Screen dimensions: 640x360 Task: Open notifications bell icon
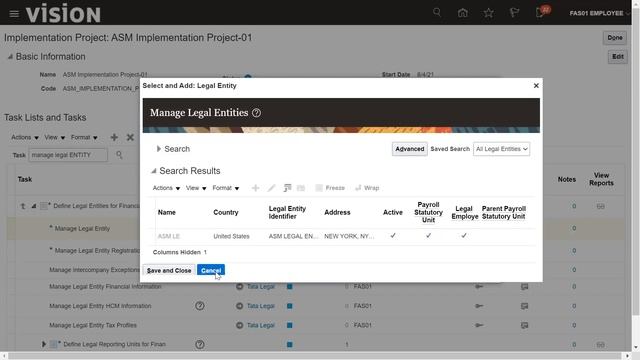pyautogui.click(x=540, y=13)
